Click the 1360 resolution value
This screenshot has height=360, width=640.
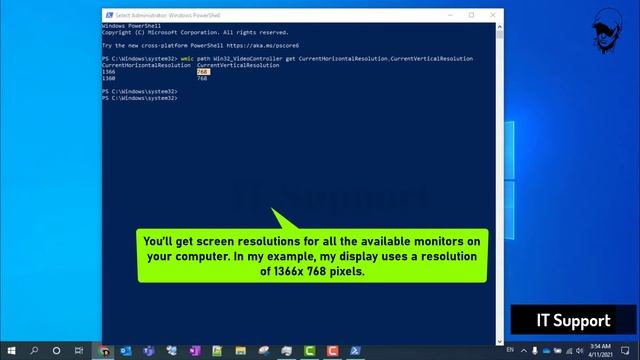pyautogui.click(x=109, y=78)
